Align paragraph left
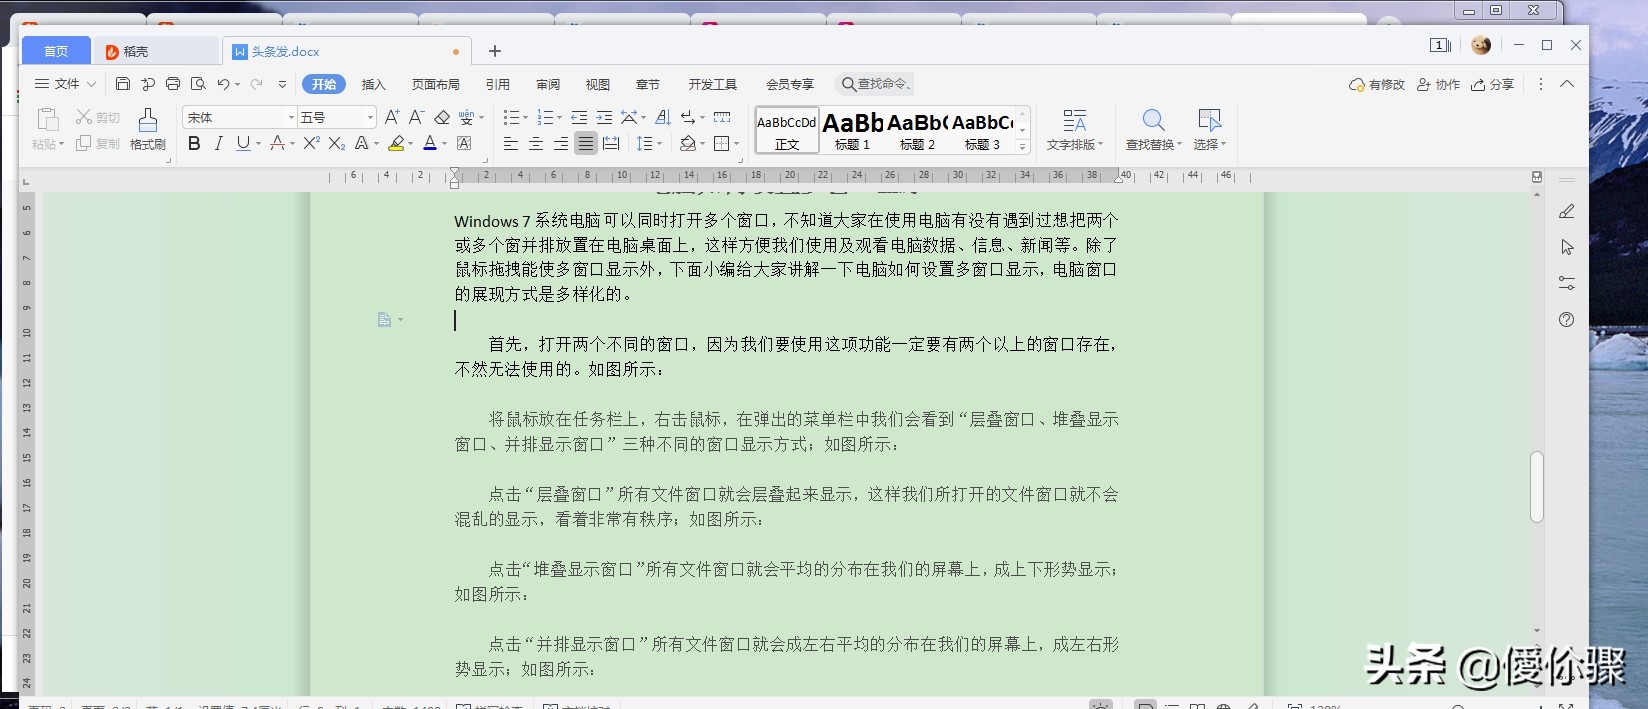The width and height of the screenshot is (1648, 709). click(x=511, y=144)
